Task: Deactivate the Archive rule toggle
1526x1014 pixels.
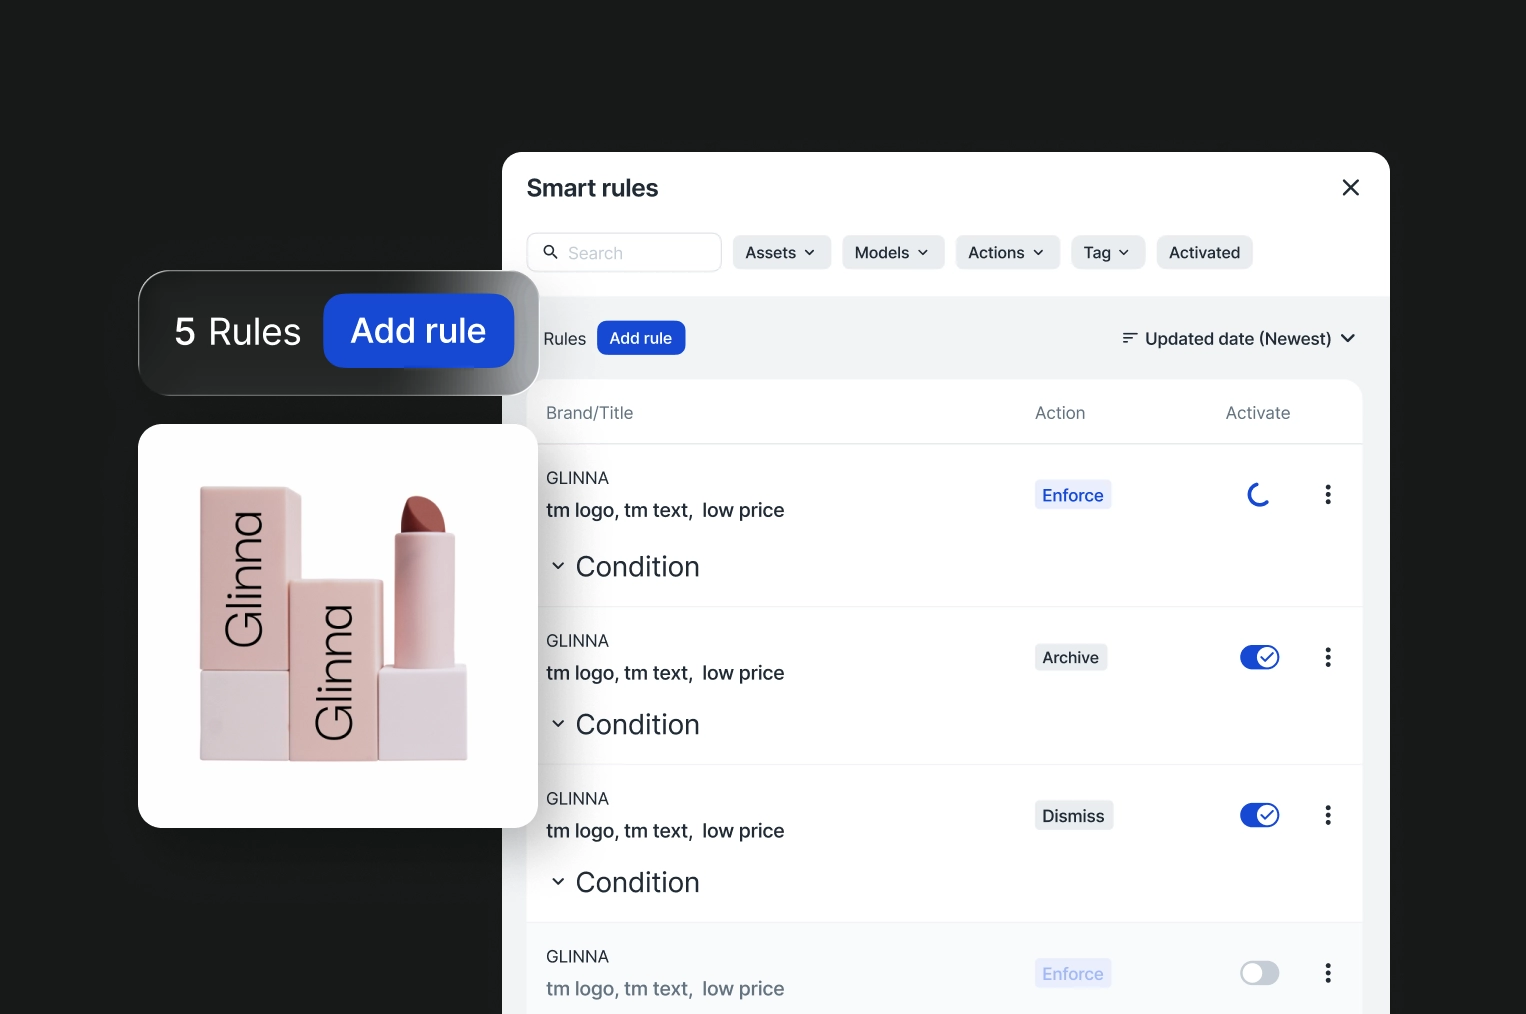Action: tap(1259, 657)
